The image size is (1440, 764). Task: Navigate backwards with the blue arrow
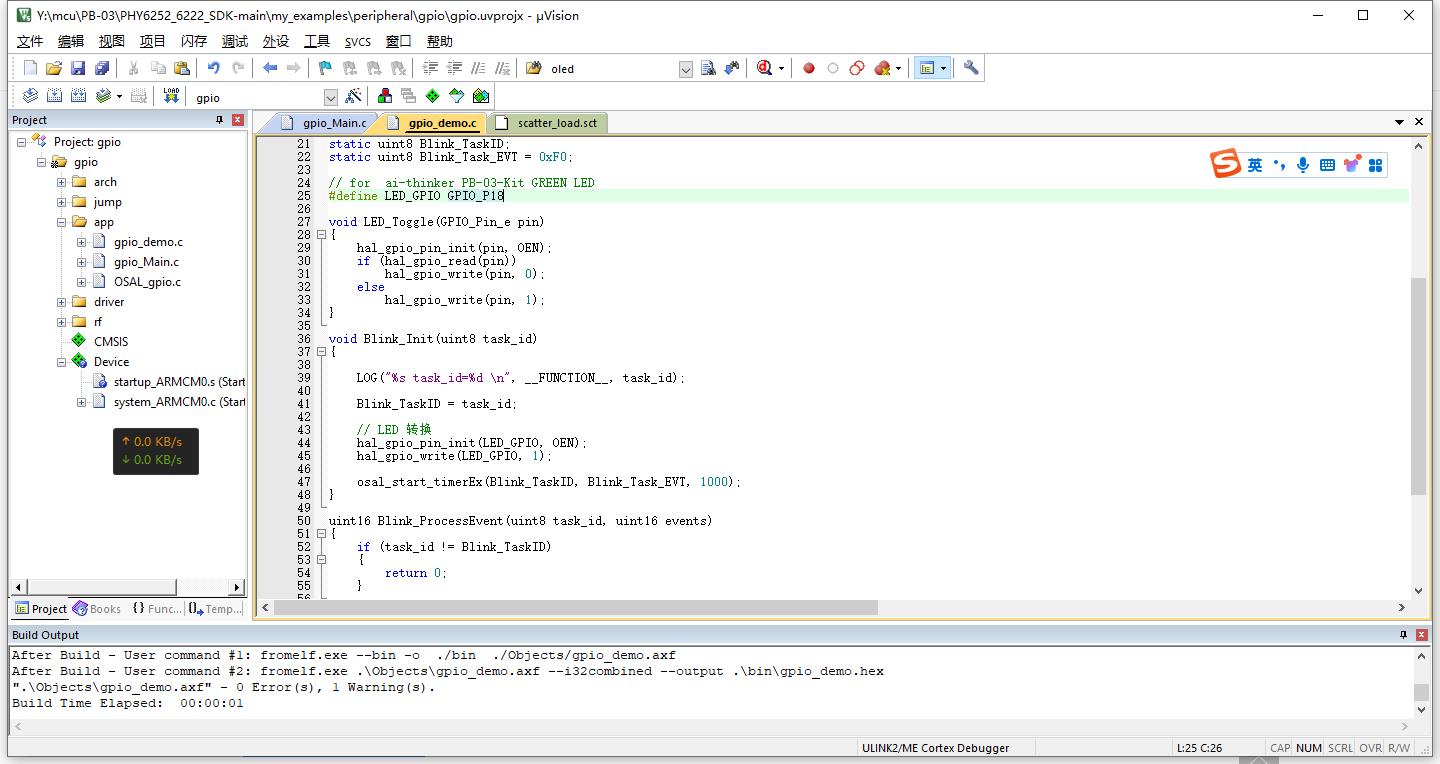[x=270, y=68]
